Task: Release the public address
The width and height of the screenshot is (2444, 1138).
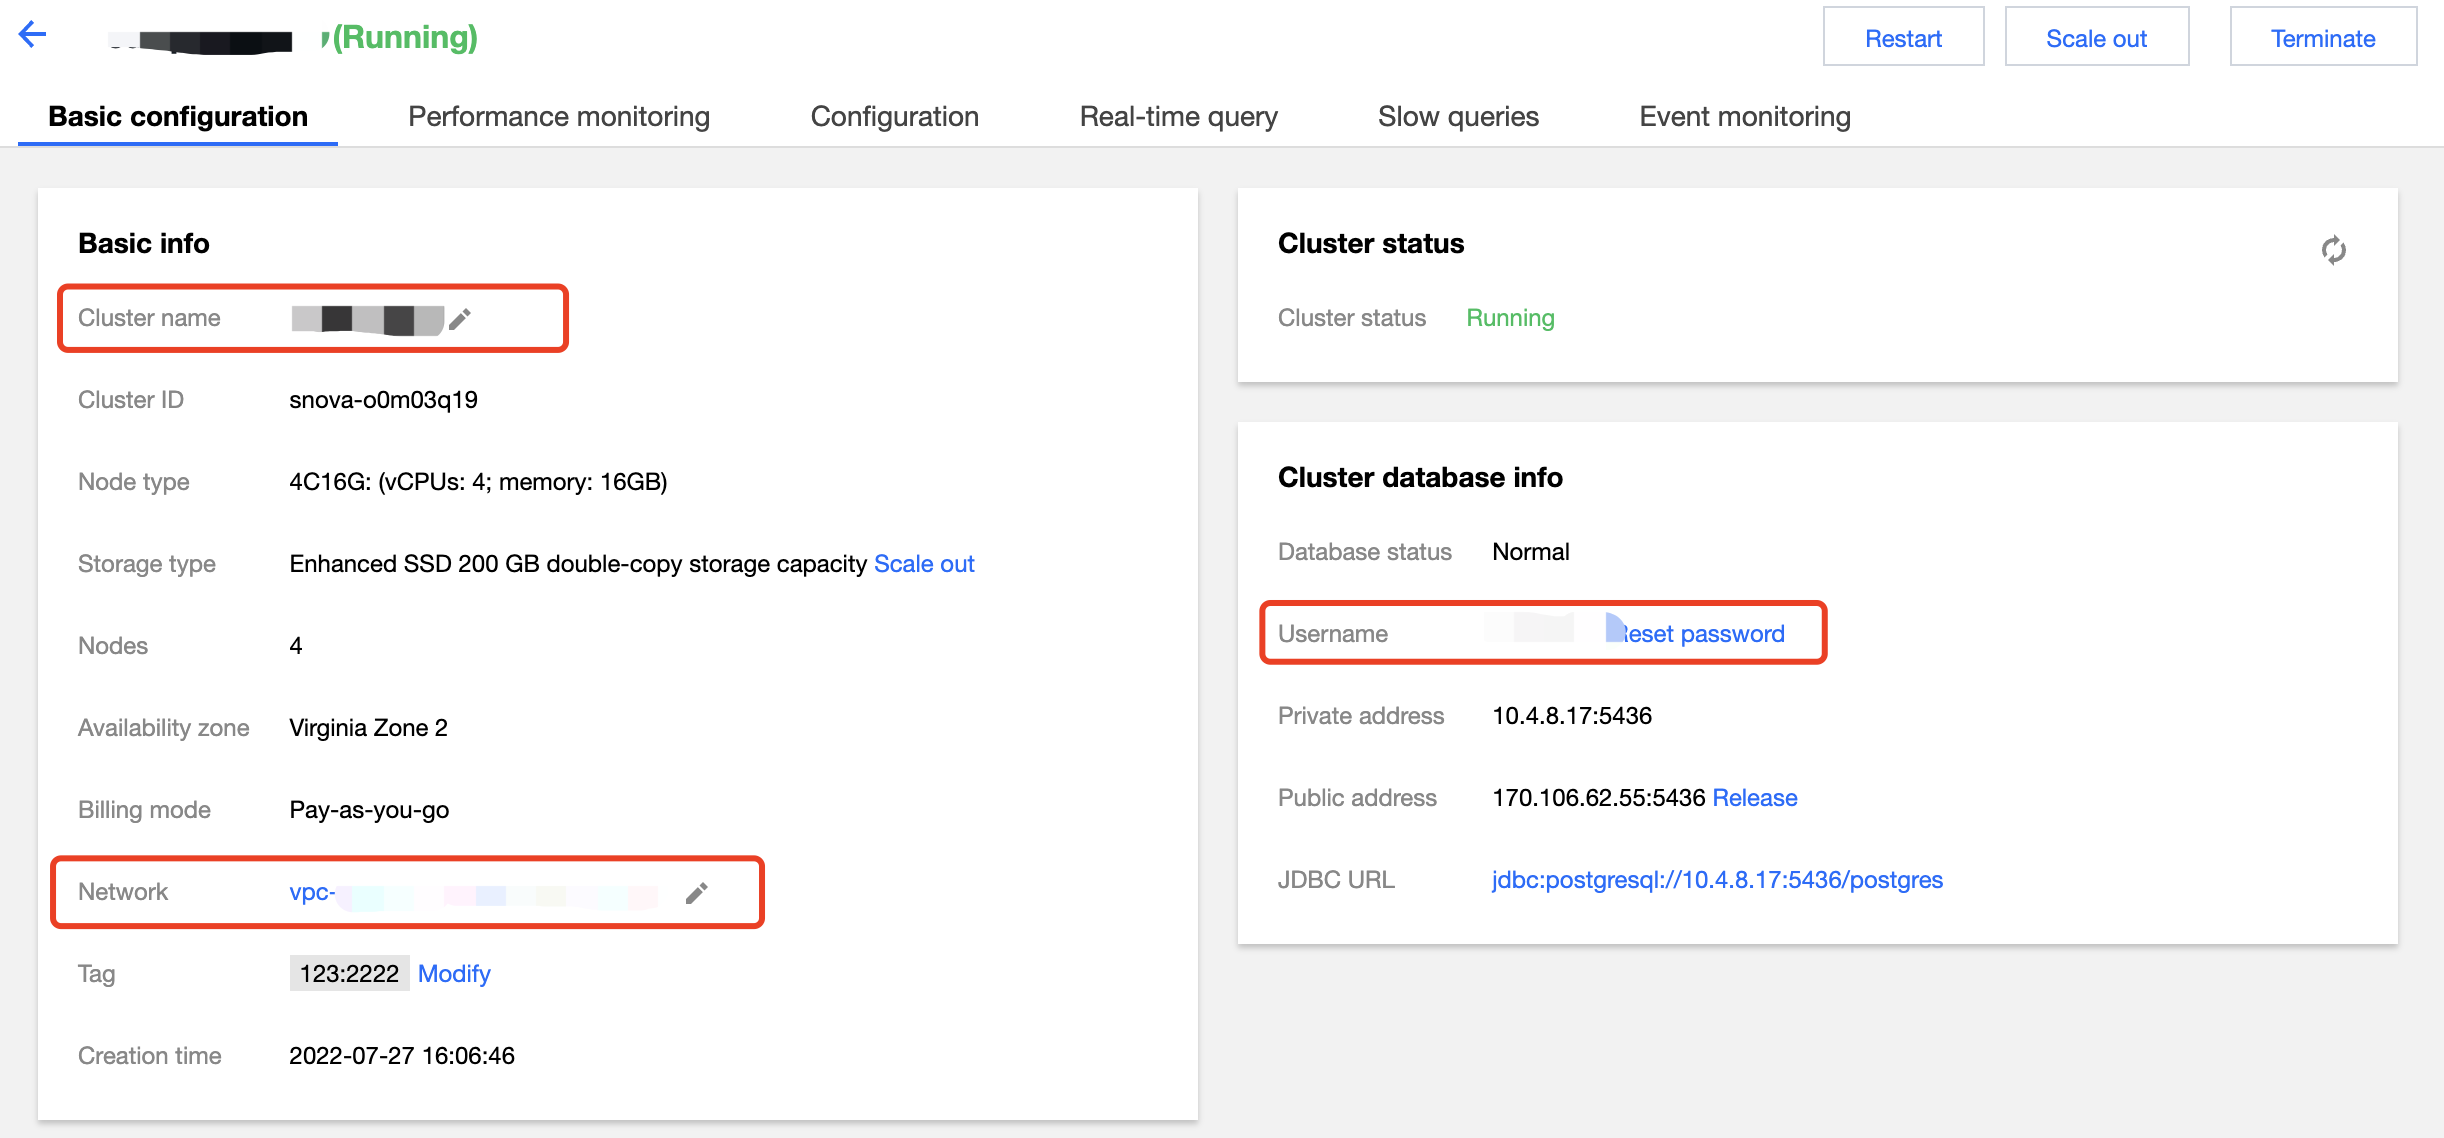Action: (1754, 798)
